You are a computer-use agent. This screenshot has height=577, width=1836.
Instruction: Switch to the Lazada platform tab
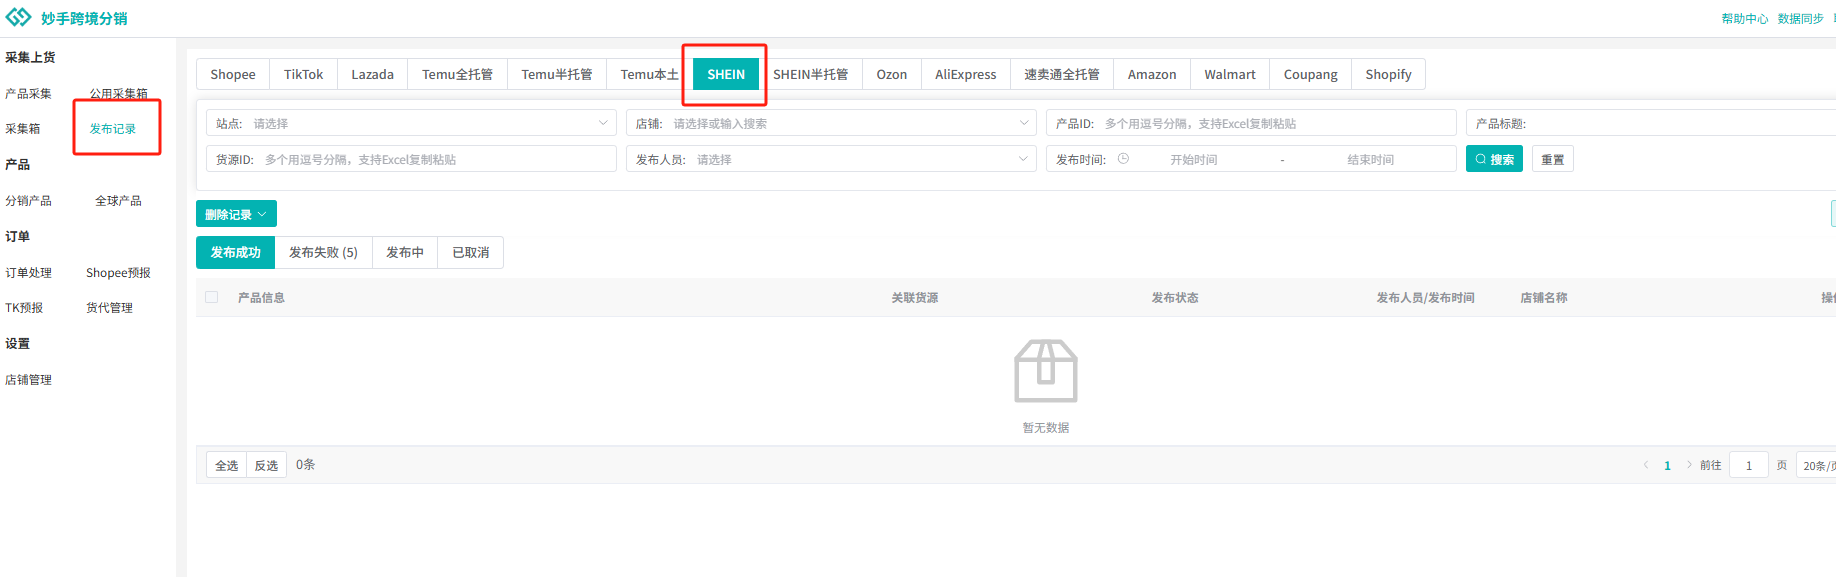(372, 74)
